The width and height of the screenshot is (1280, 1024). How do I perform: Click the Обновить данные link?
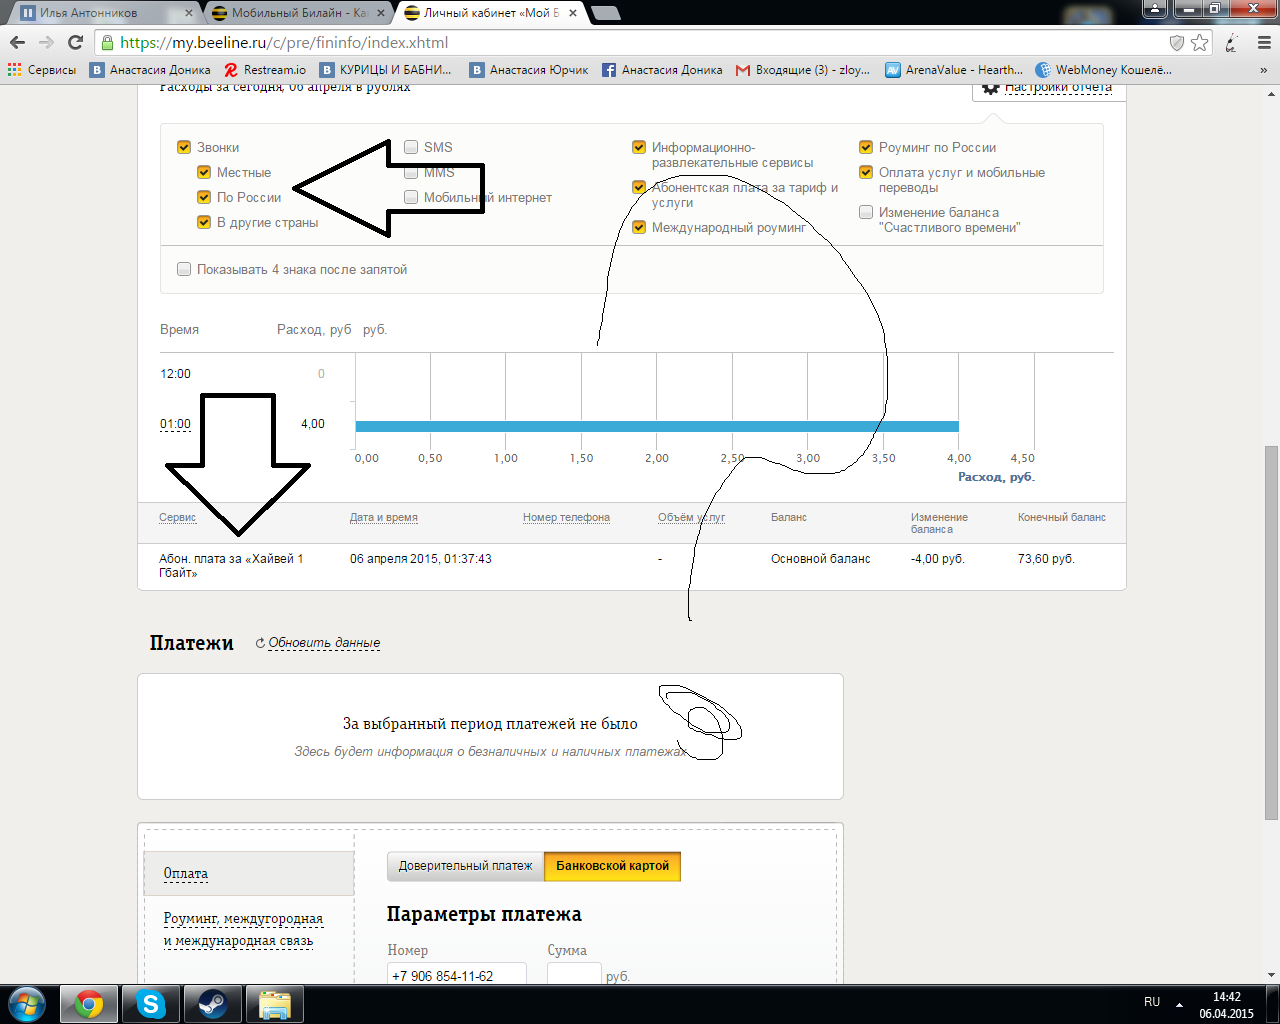click(x=324, y=643)
